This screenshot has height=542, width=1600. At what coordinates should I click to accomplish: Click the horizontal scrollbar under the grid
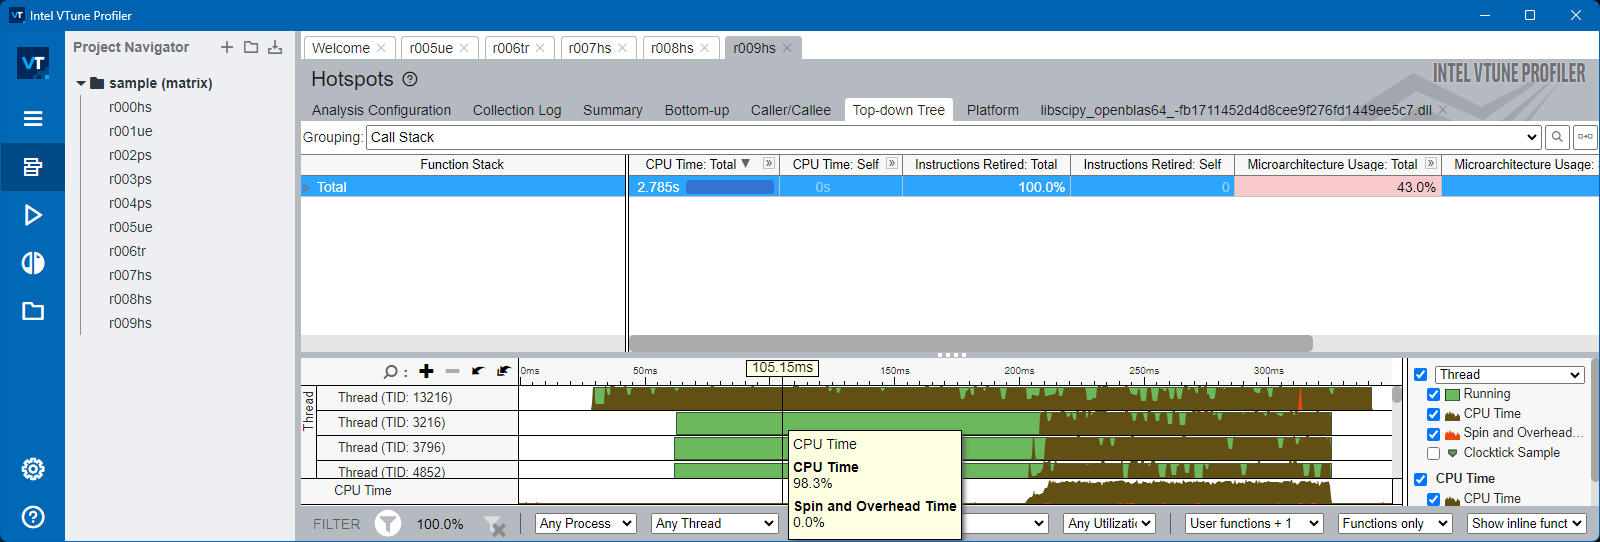click(x=970, y=343)
